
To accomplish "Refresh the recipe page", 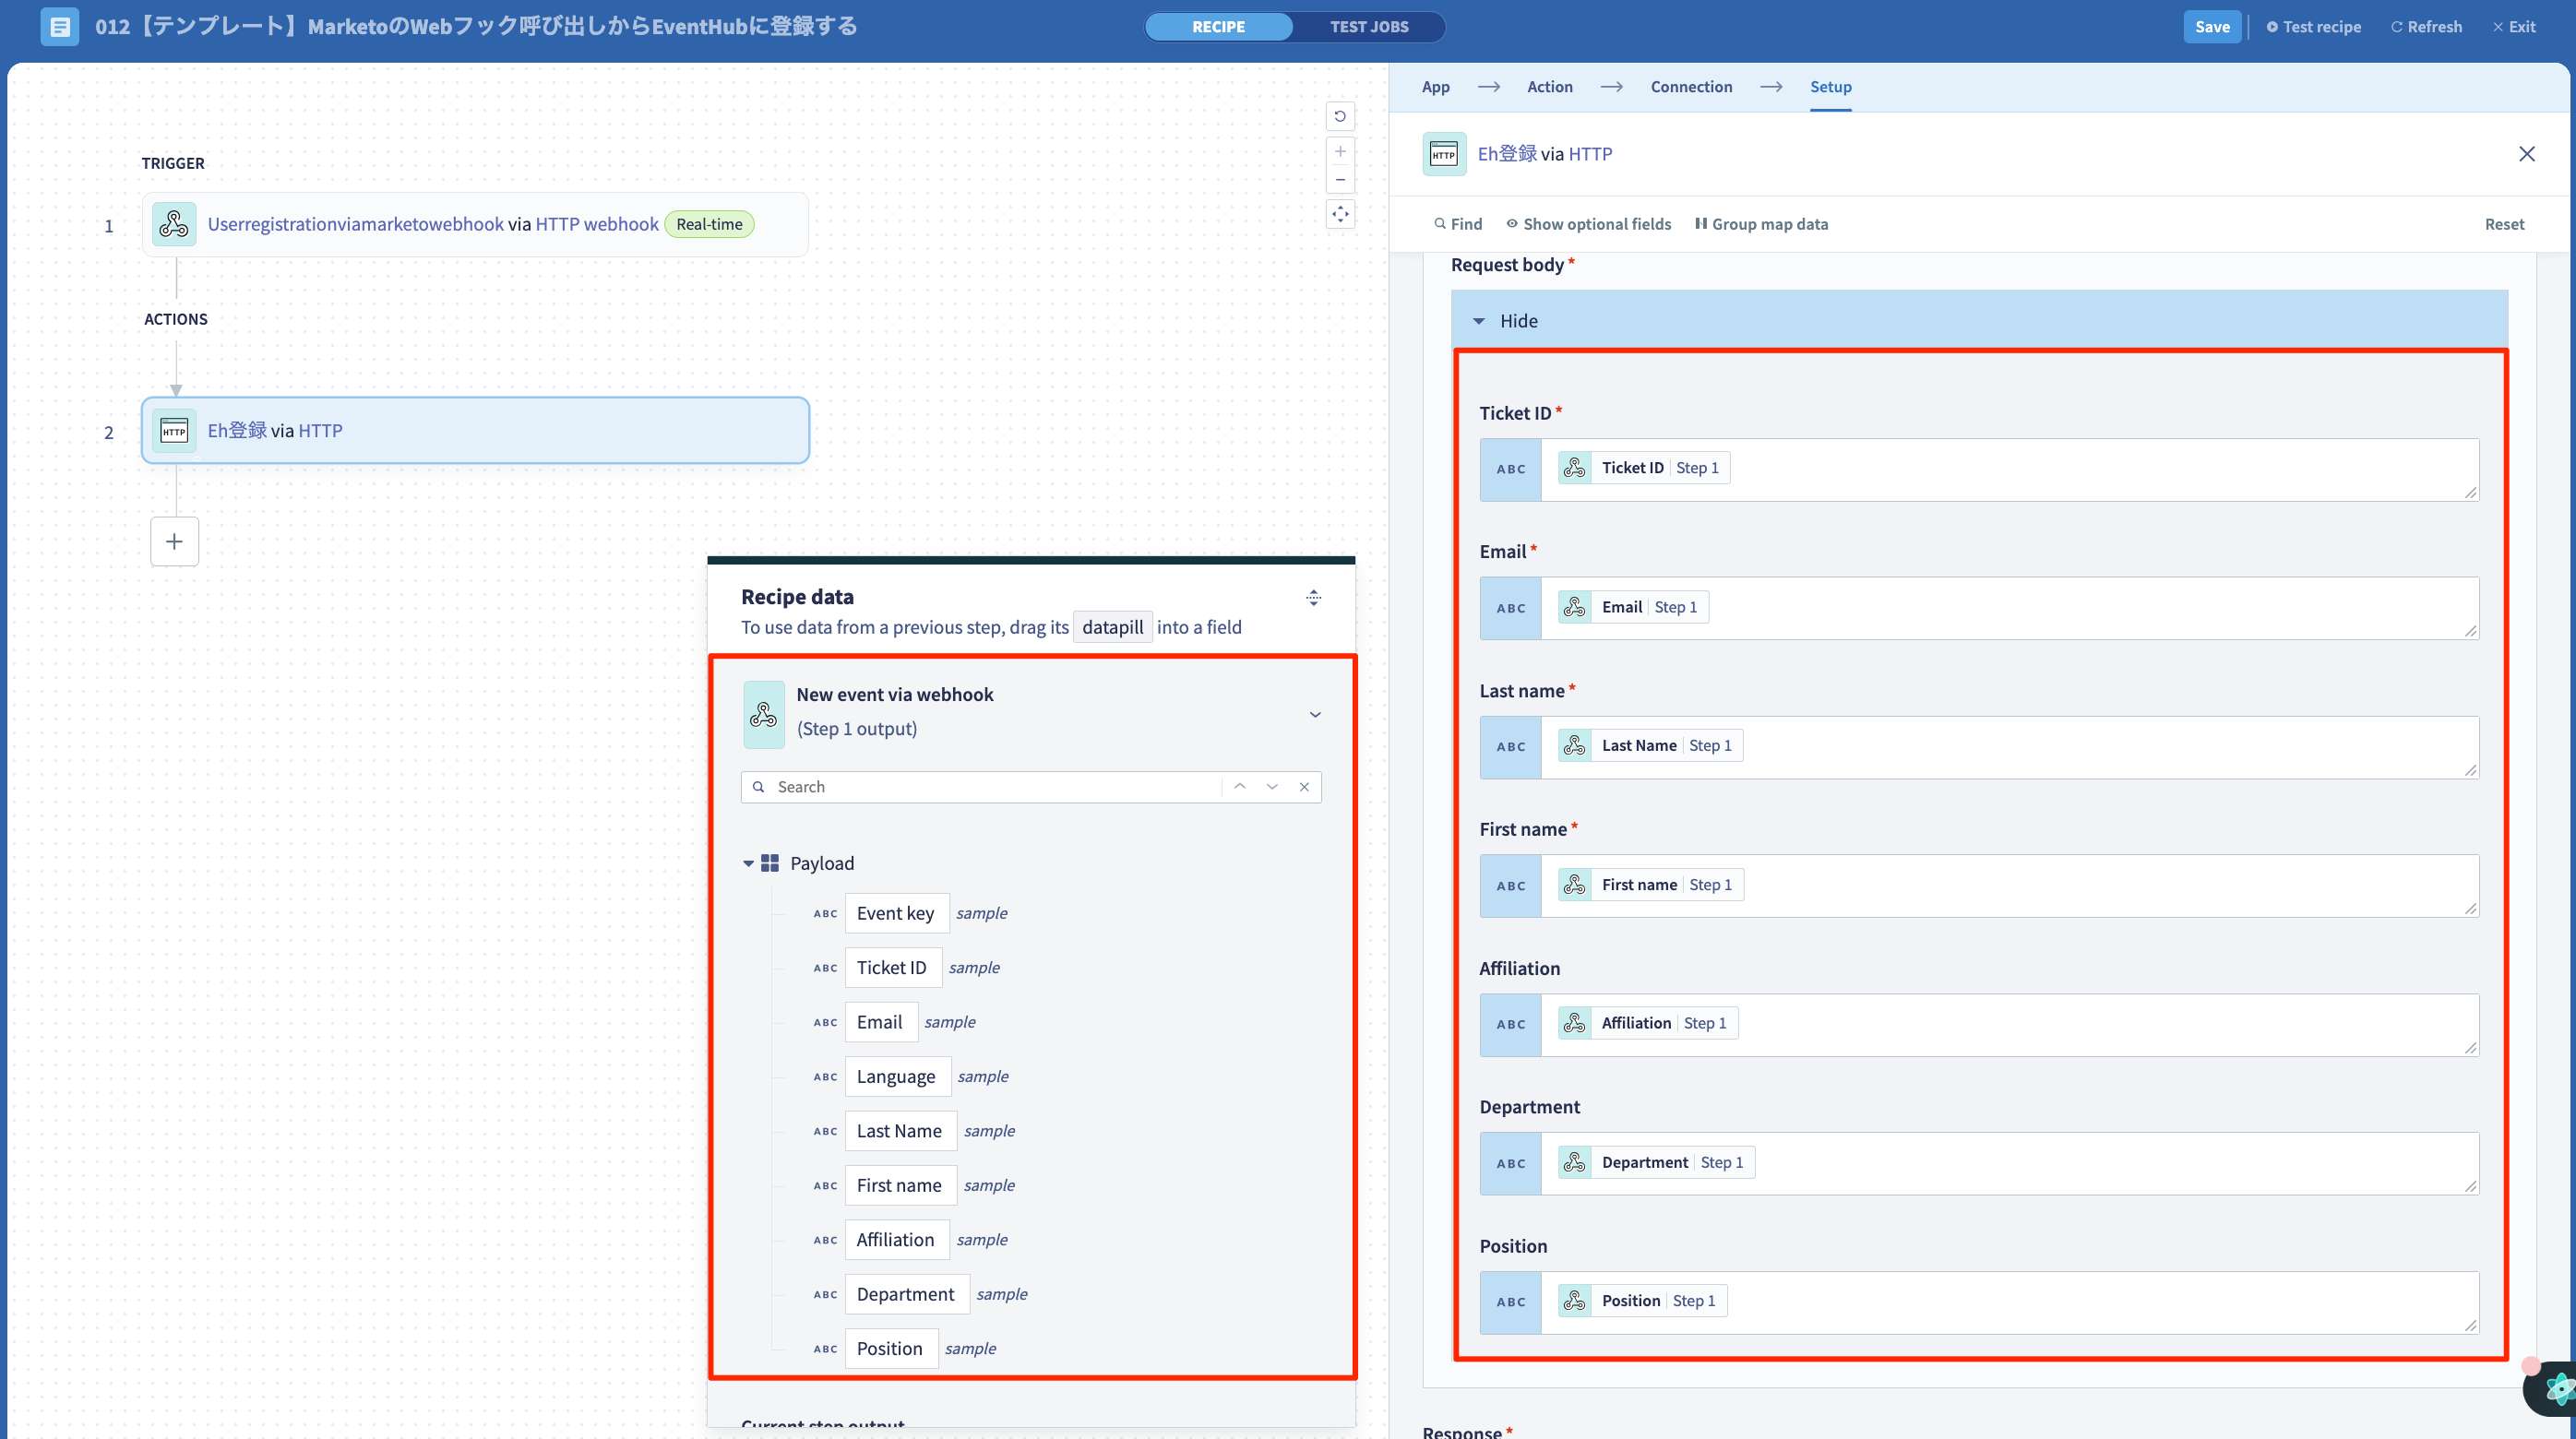I will tap(2426, 27).
